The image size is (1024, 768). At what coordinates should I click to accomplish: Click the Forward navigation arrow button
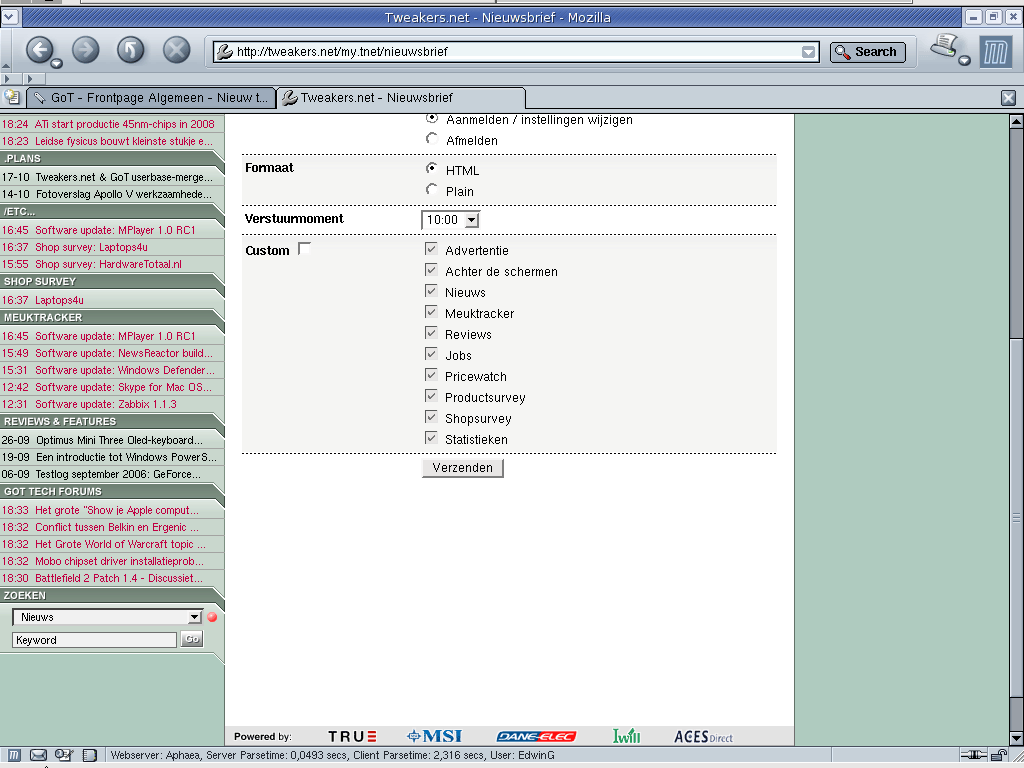pos(86,50)
